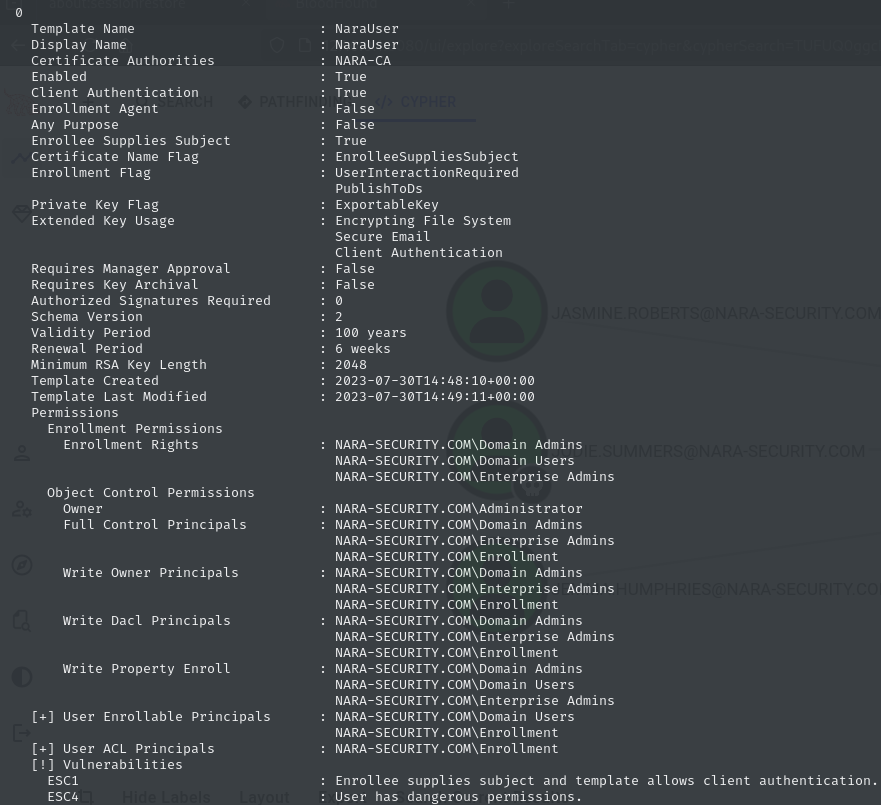Click the Template Name value NaraUser
Viewport: 881px width, 805px height.
click(x=366, y=29)
